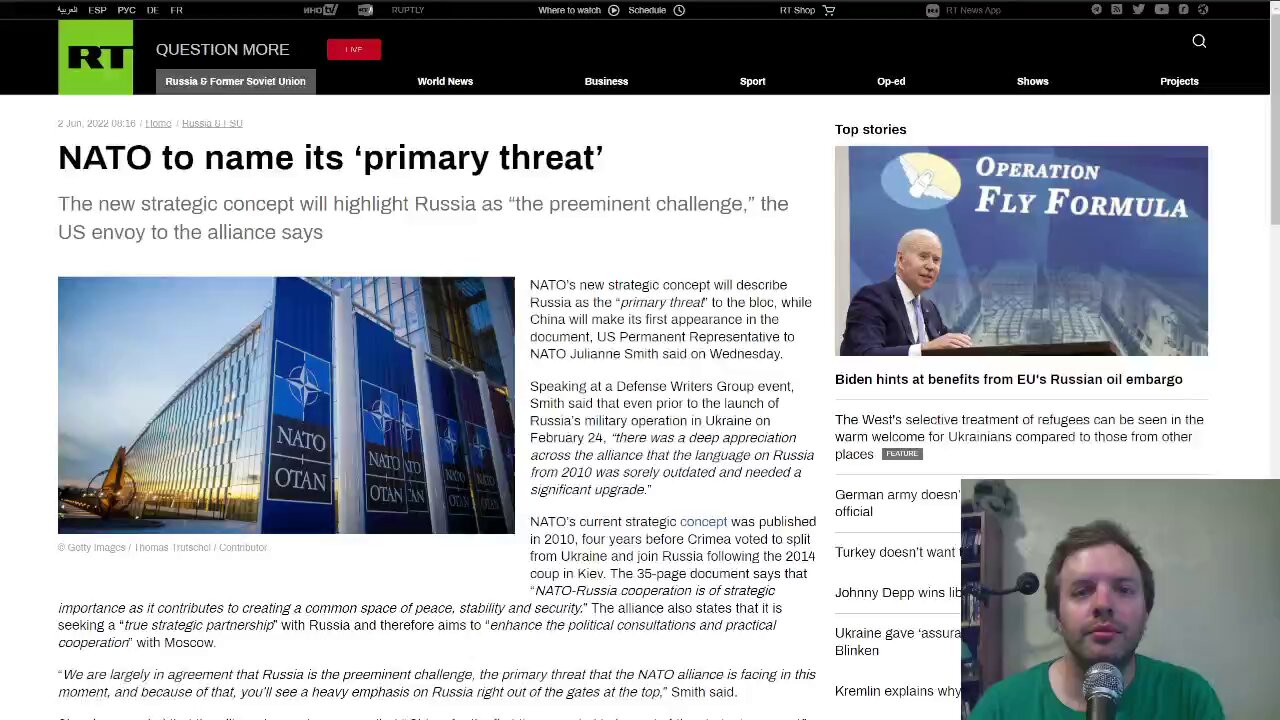Image resolution: width=1280 pixels, height=720 pixels.
Task: Open the Kremlin explains why story
Action: click(x=897, y=691)
